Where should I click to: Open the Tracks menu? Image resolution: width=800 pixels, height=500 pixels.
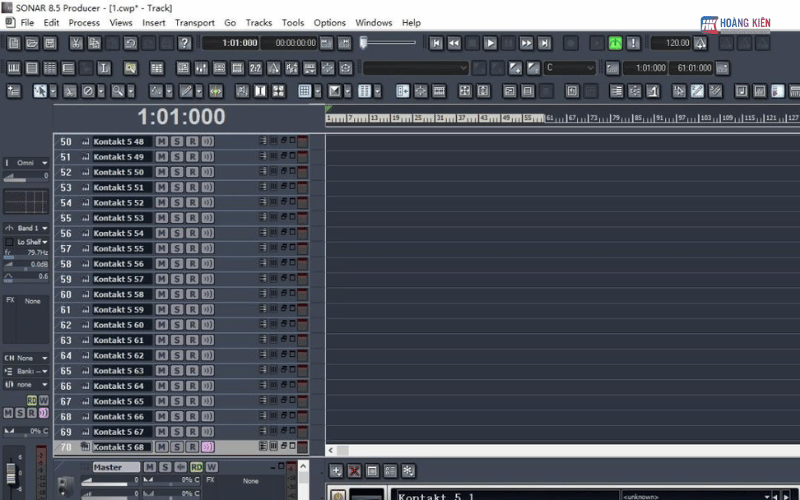point(259,22)
